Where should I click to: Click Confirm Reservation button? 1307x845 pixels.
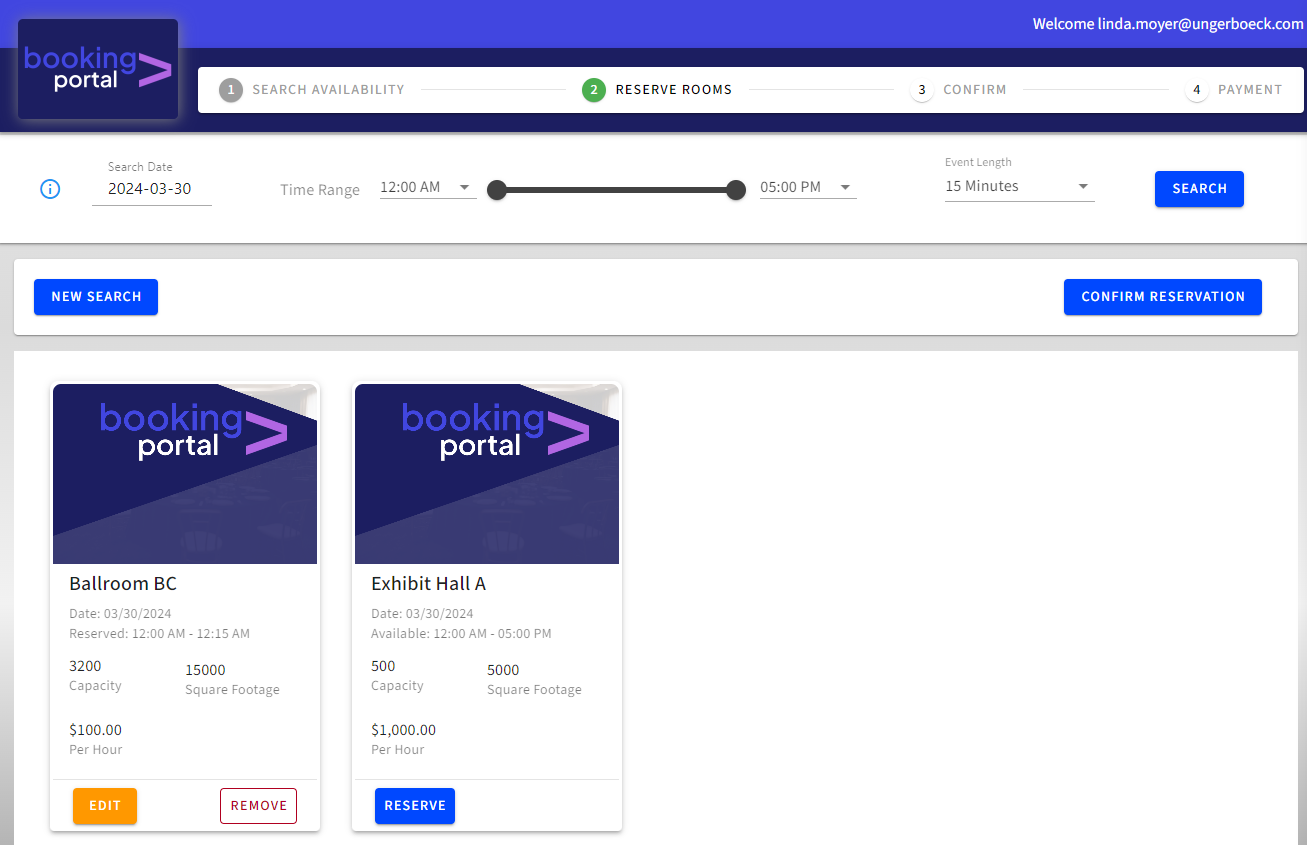pyautogui.click(x=1163, y=297)
